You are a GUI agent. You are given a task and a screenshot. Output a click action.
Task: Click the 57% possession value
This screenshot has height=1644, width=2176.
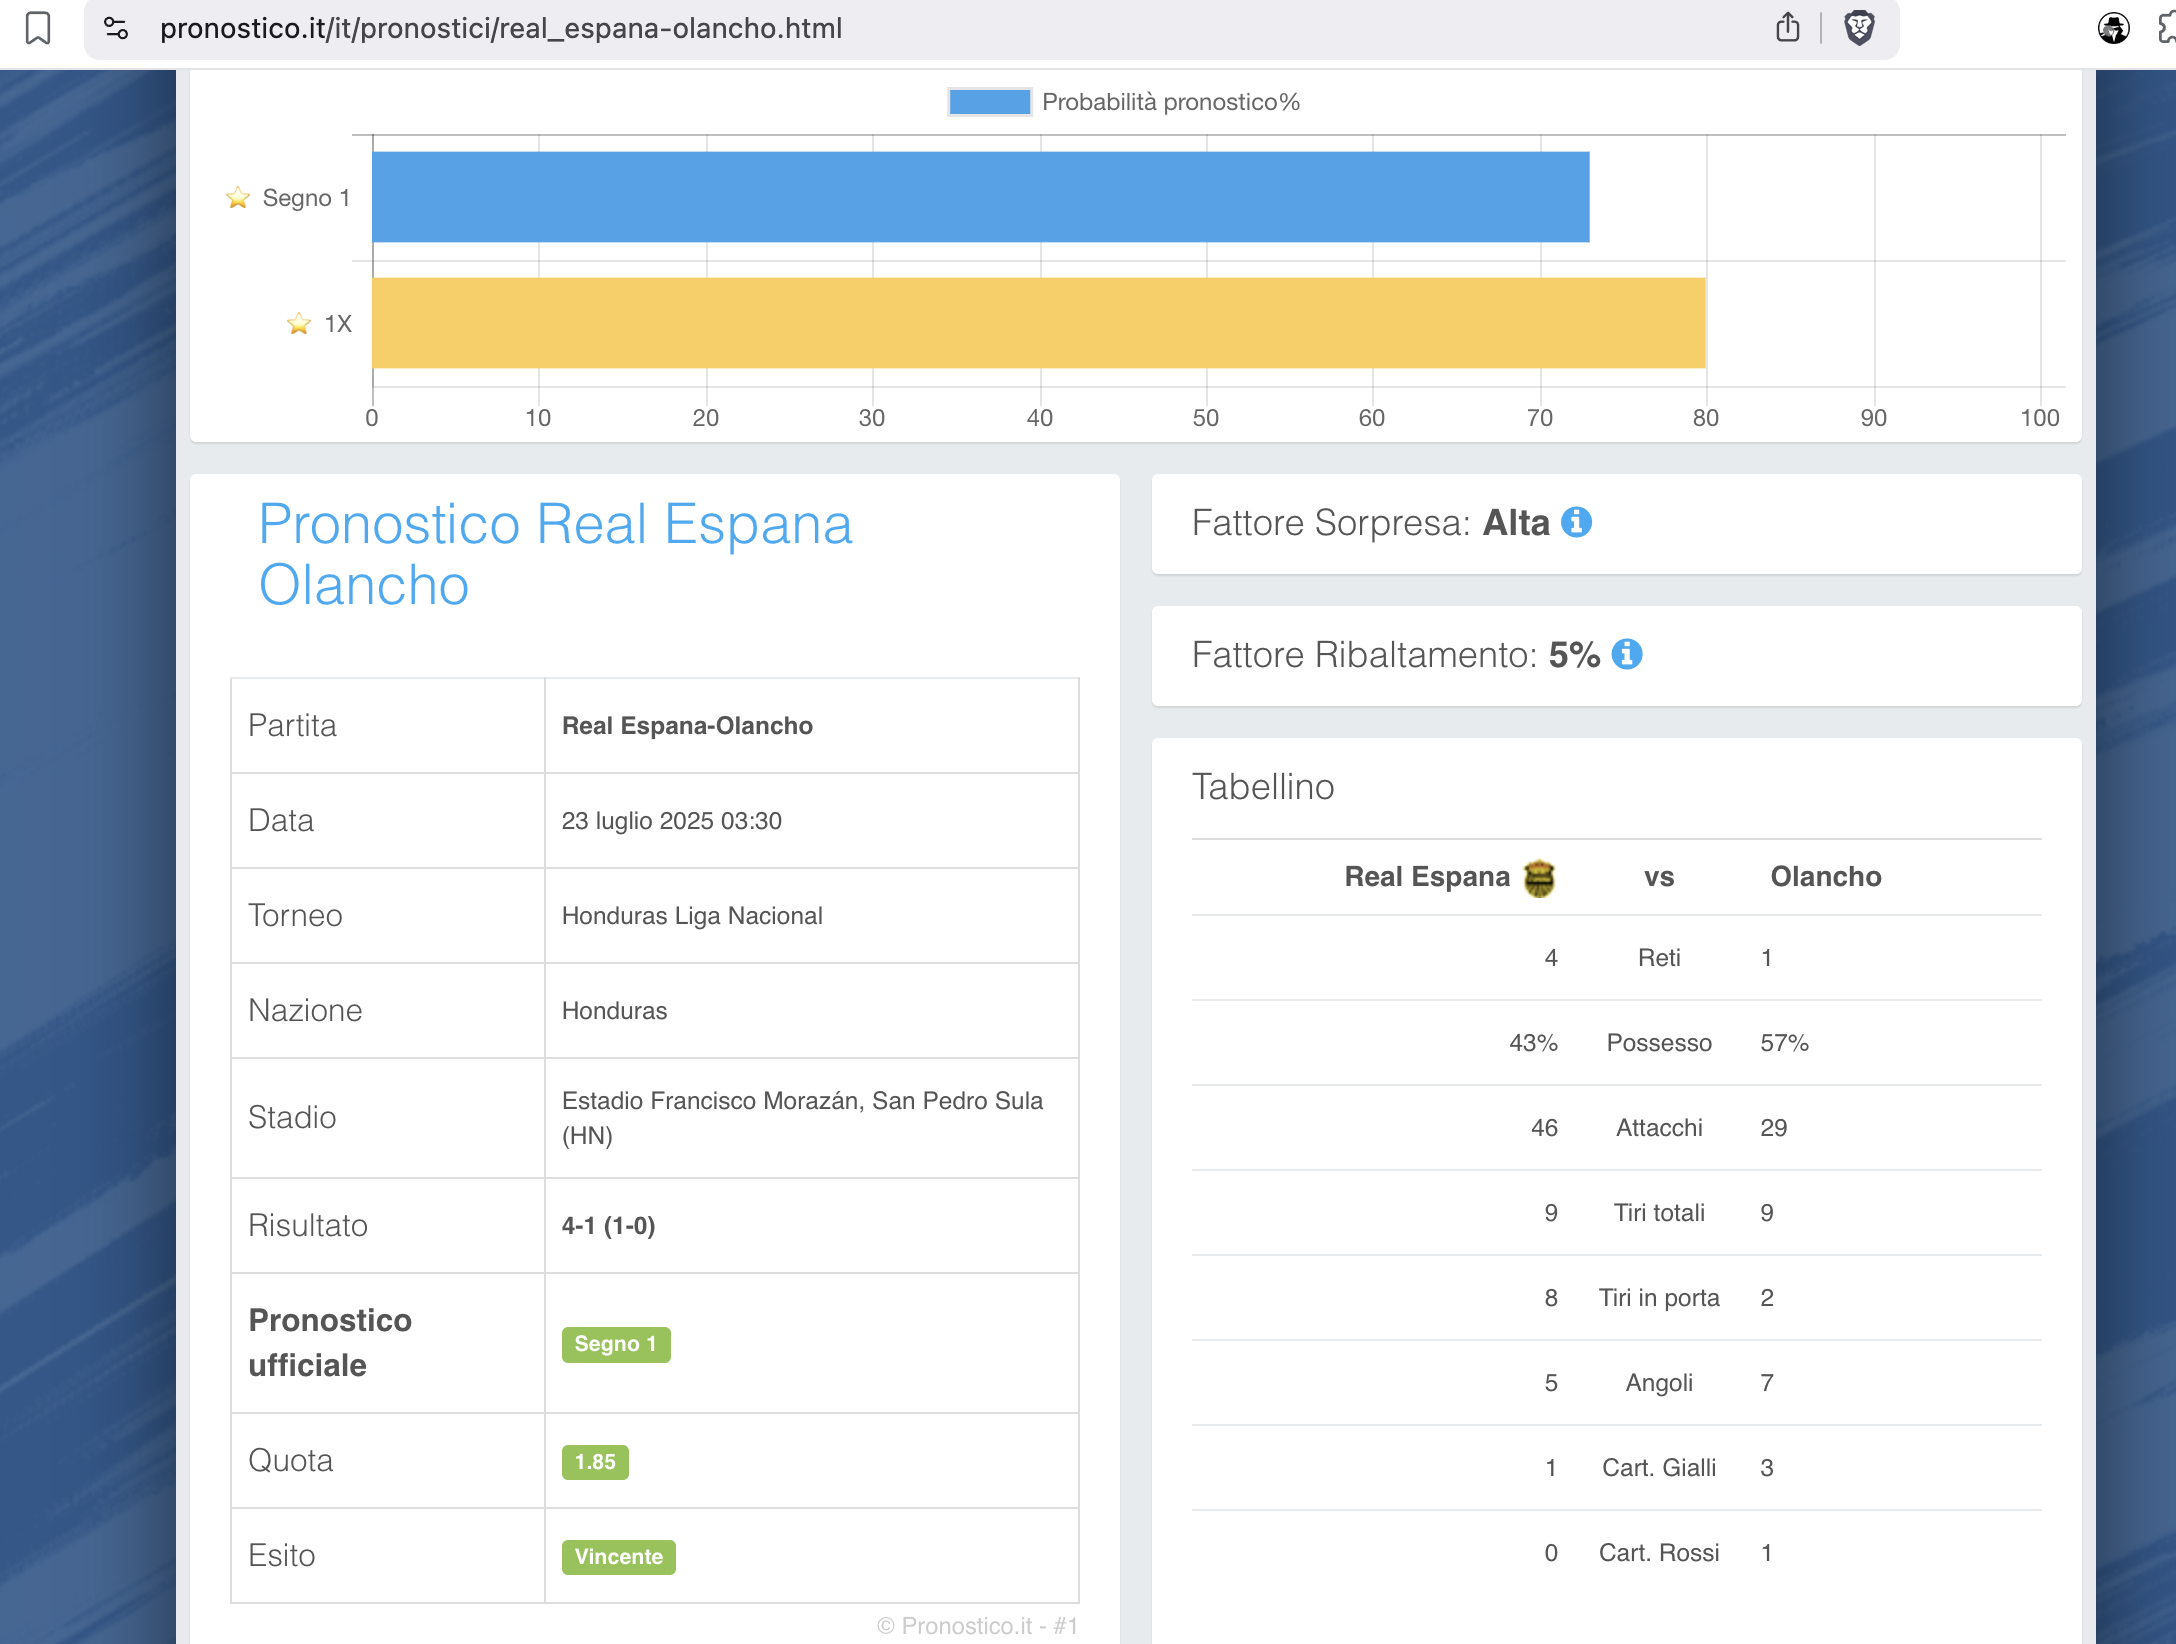click(x=1785, y=1043)
